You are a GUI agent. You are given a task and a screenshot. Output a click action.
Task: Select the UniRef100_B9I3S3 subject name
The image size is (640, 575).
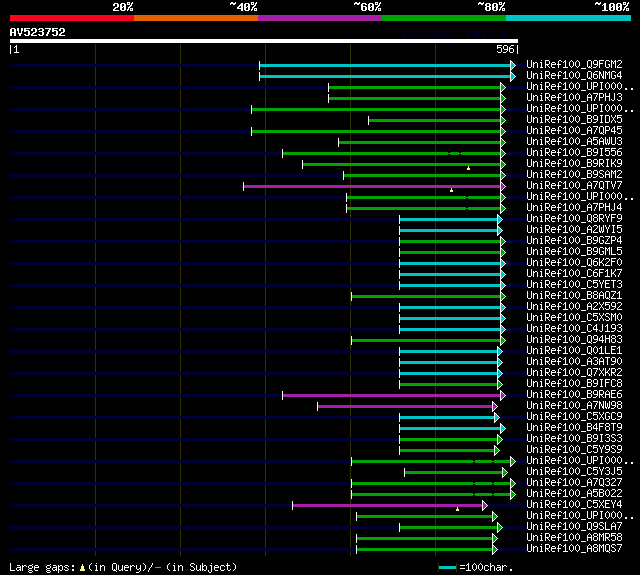(x=574, y=439)
